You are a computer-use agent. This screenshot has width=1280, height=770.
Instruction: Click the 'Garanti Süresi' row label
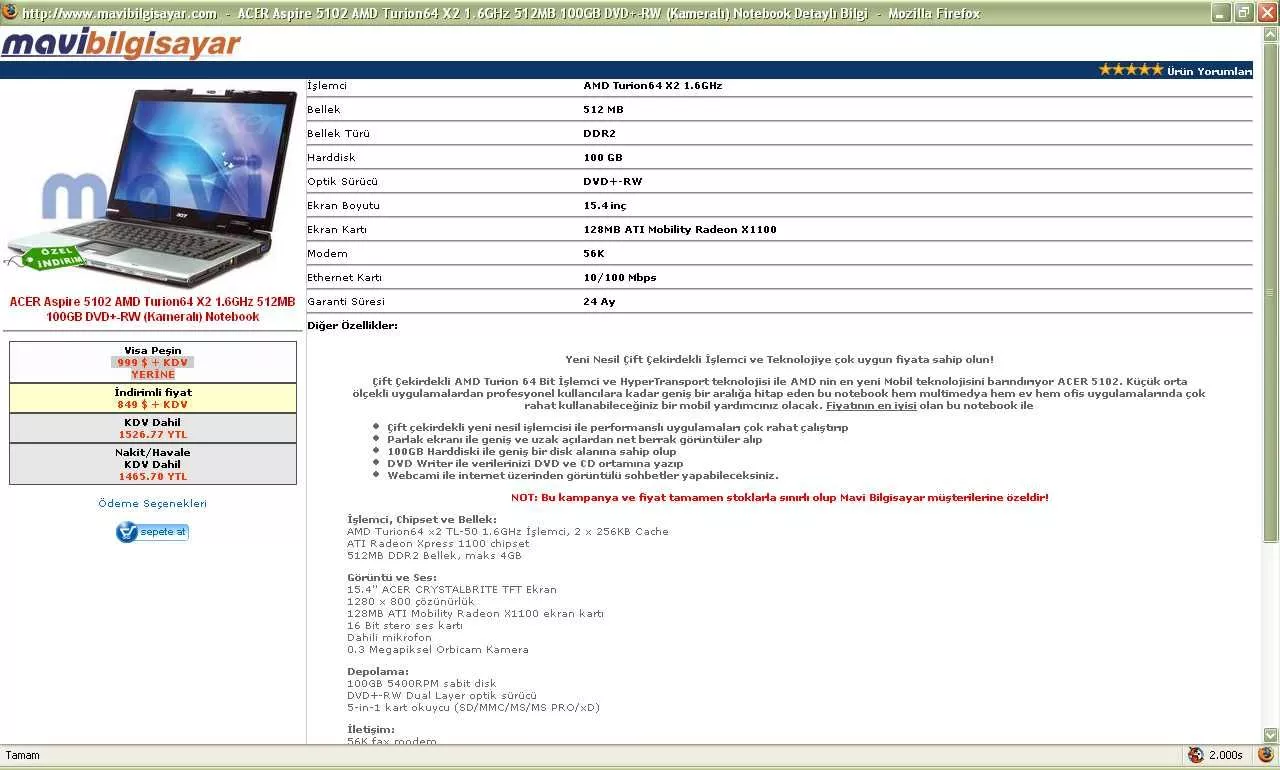pyautogui.click(x=345, y=301)
